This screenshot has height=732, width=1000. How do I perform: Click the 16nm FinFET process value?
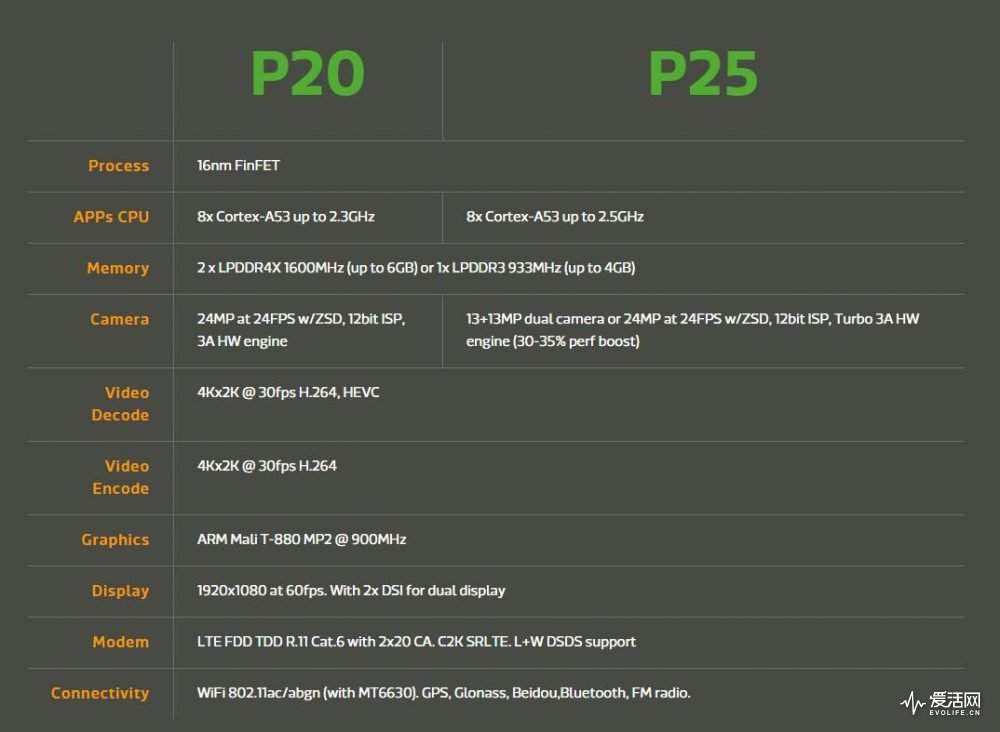pos(238,166)
